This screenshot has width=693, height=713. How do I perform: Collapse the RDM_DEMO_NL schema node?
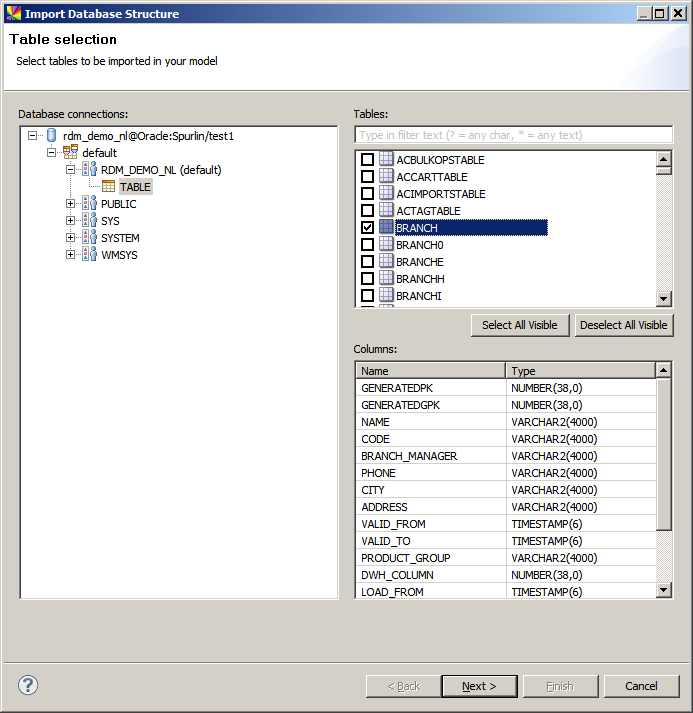(71, 170)
